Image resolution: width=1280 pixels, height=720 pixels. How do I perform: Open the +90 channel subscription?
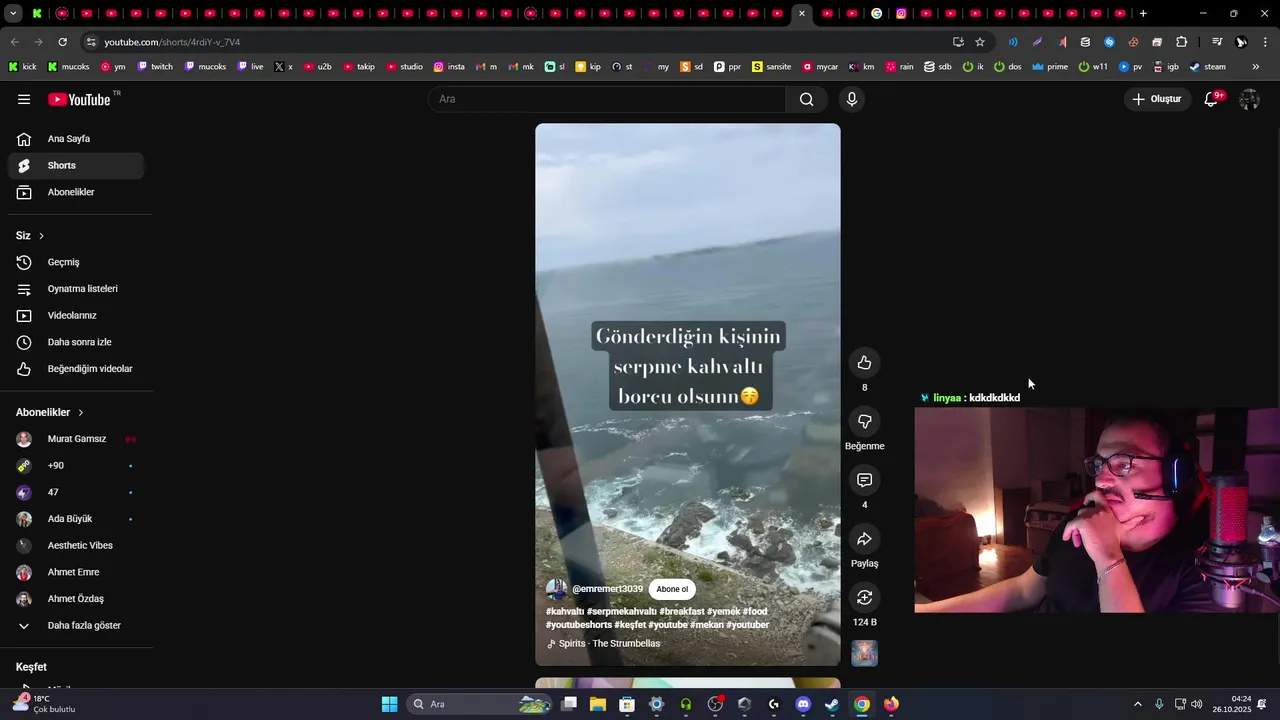pos(76,465)
